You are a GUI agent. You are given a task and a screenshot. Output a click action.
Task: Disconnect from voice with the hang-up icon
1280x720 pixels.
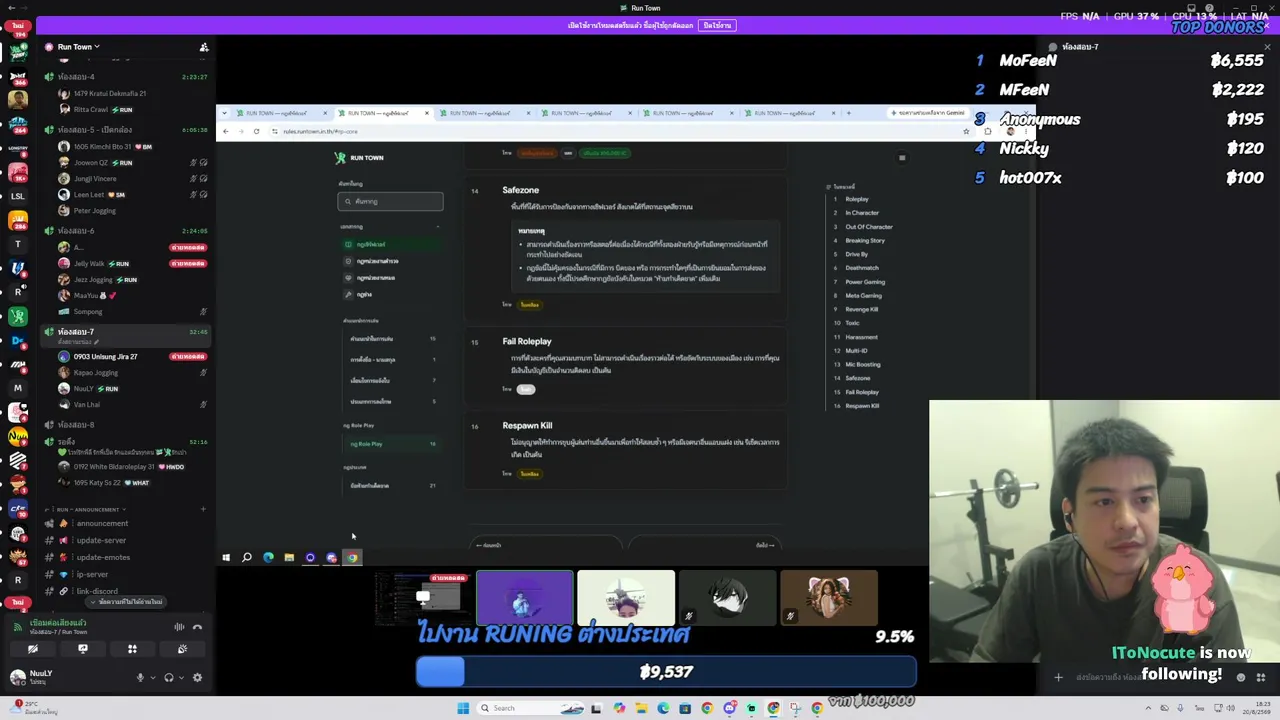(x=197, y=627)
